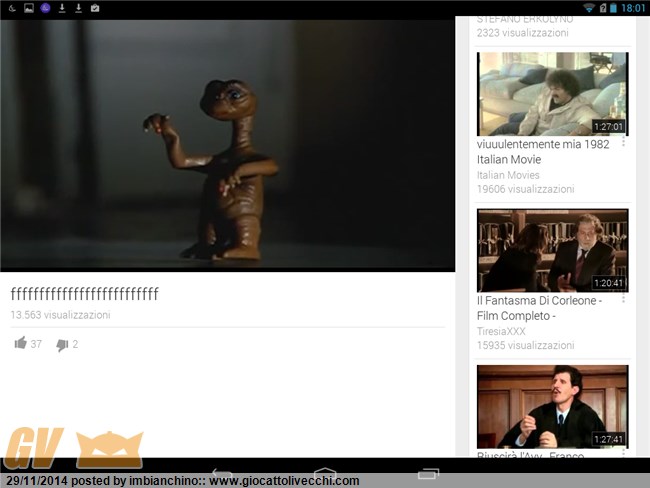Open the moon notification icon in status bar
This screenshot has height=488, width=650.
point(12,8)
